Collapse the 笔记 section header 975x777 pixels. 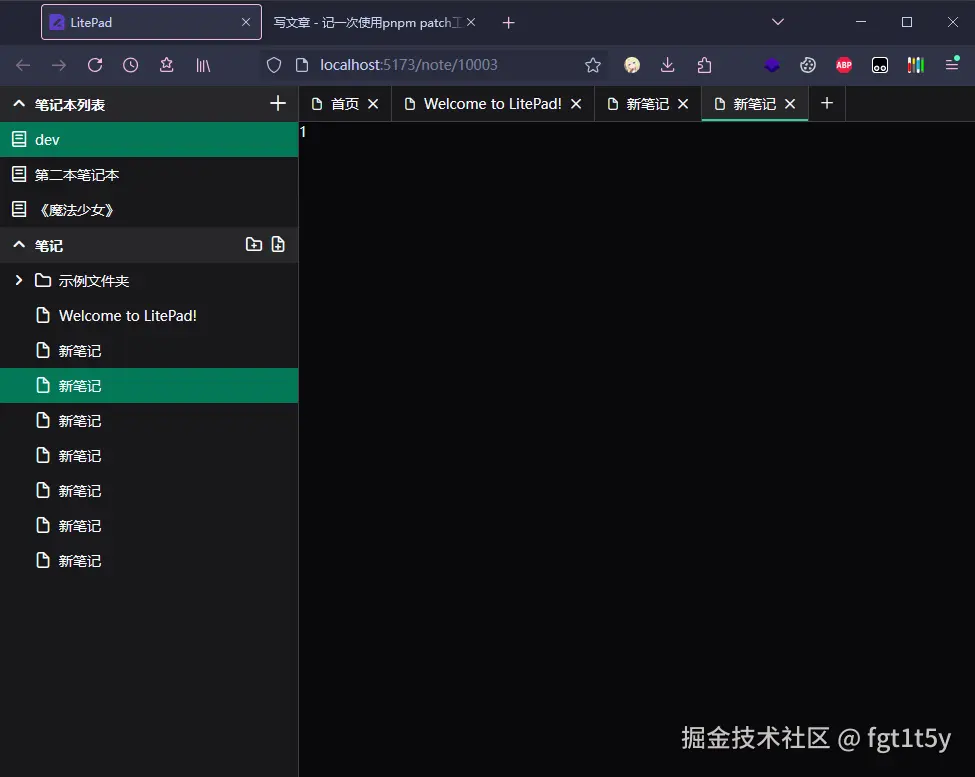pos(17,244)
